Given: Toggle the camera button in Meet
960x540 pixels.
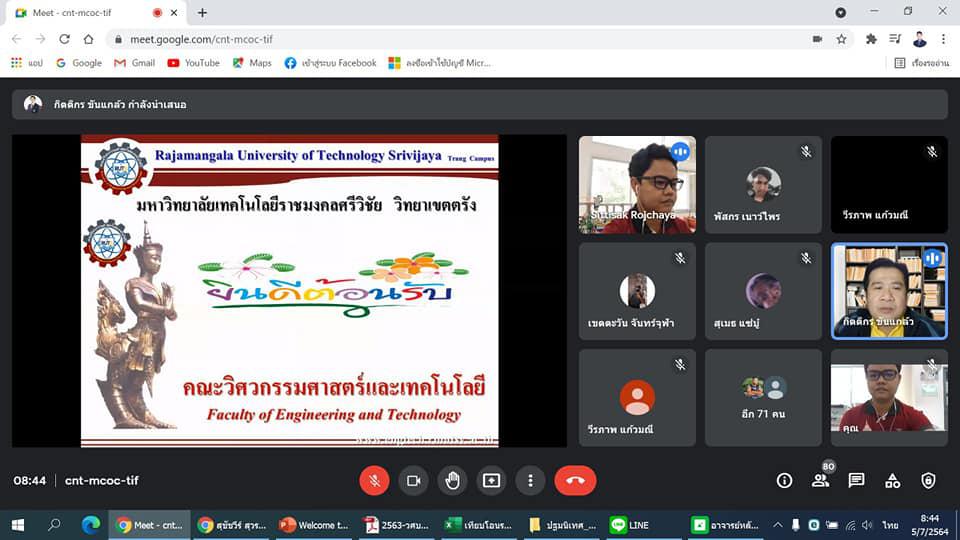Looking at the screenshot, I should tap(413, 481).
